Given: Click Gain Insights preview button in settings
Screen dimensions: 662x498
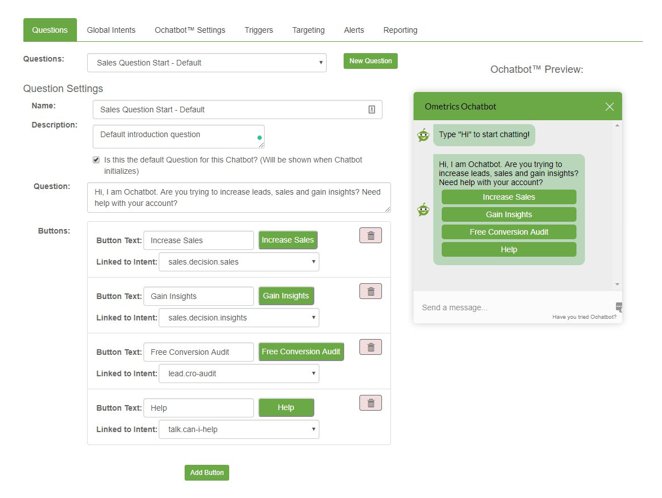Looking at the screenshot, I should (286, 296).
